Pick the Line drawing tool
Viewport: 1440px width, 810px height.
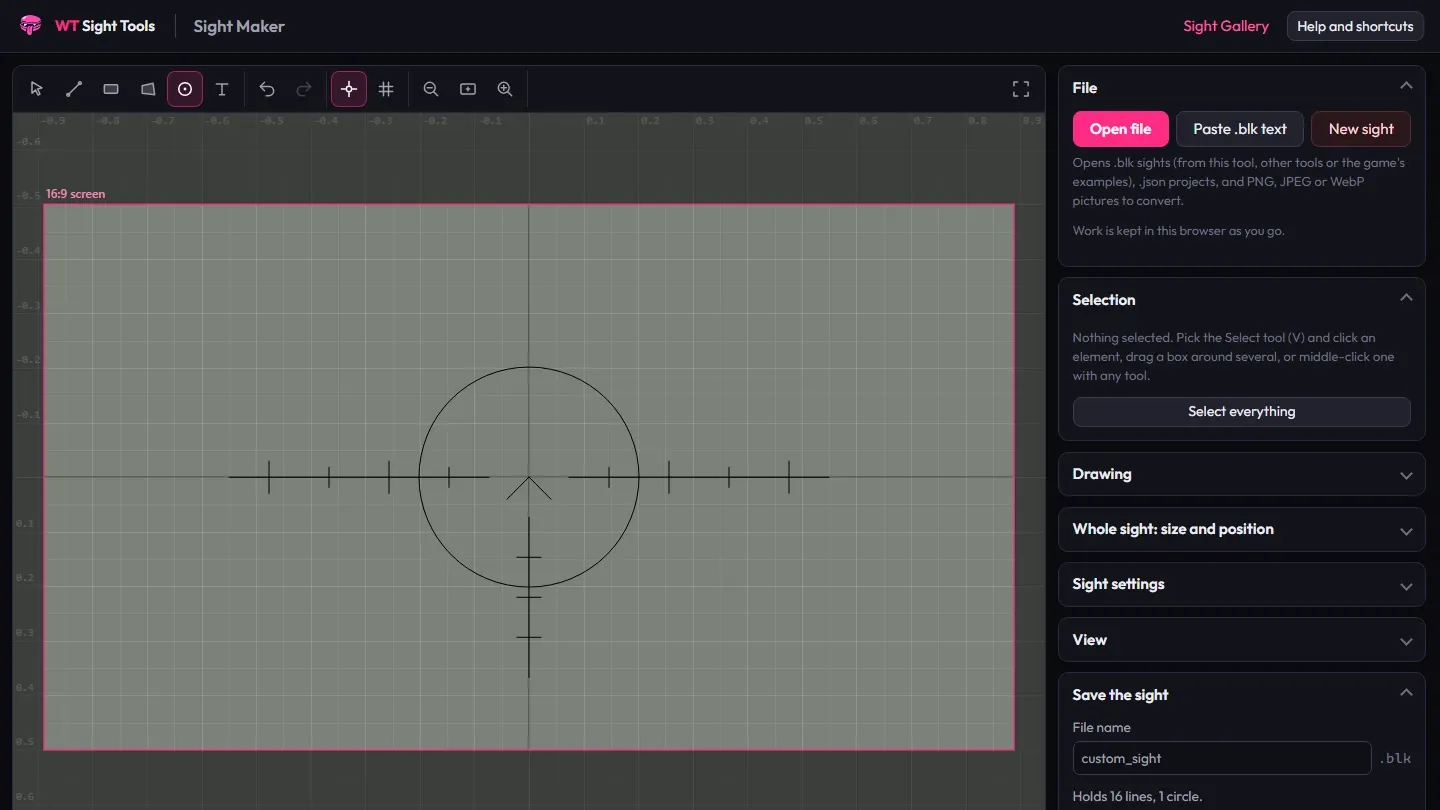(x=74, y=89)
